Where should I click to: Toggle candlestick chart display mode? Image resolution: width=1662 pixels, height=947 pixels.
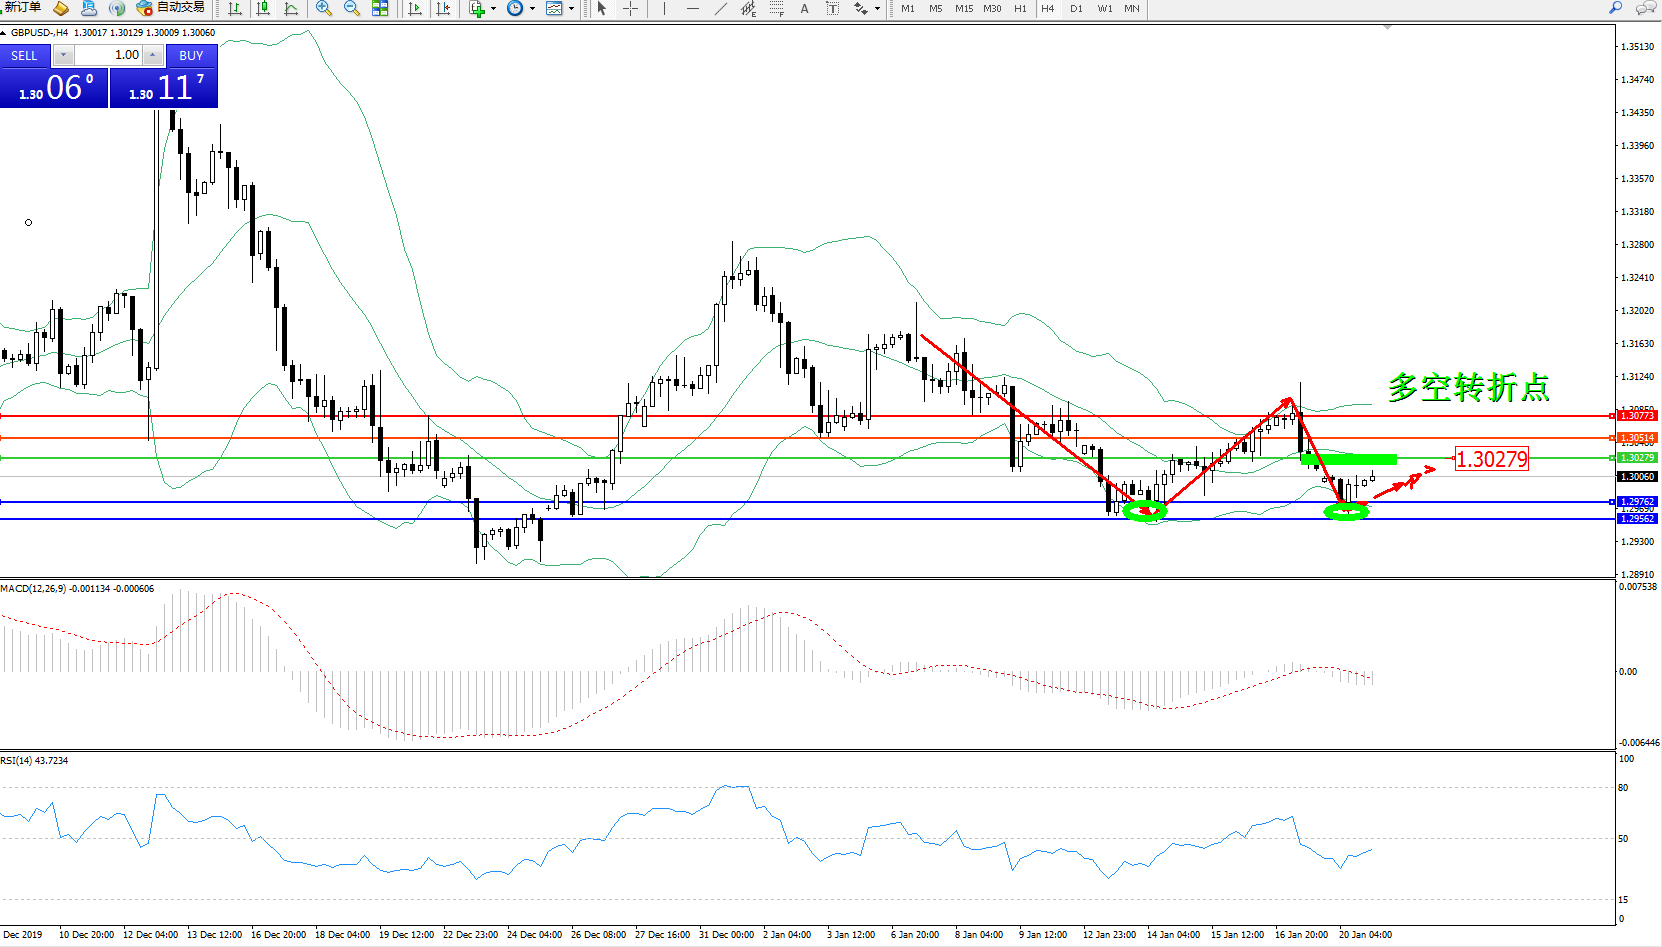click(x=263, y=8)
